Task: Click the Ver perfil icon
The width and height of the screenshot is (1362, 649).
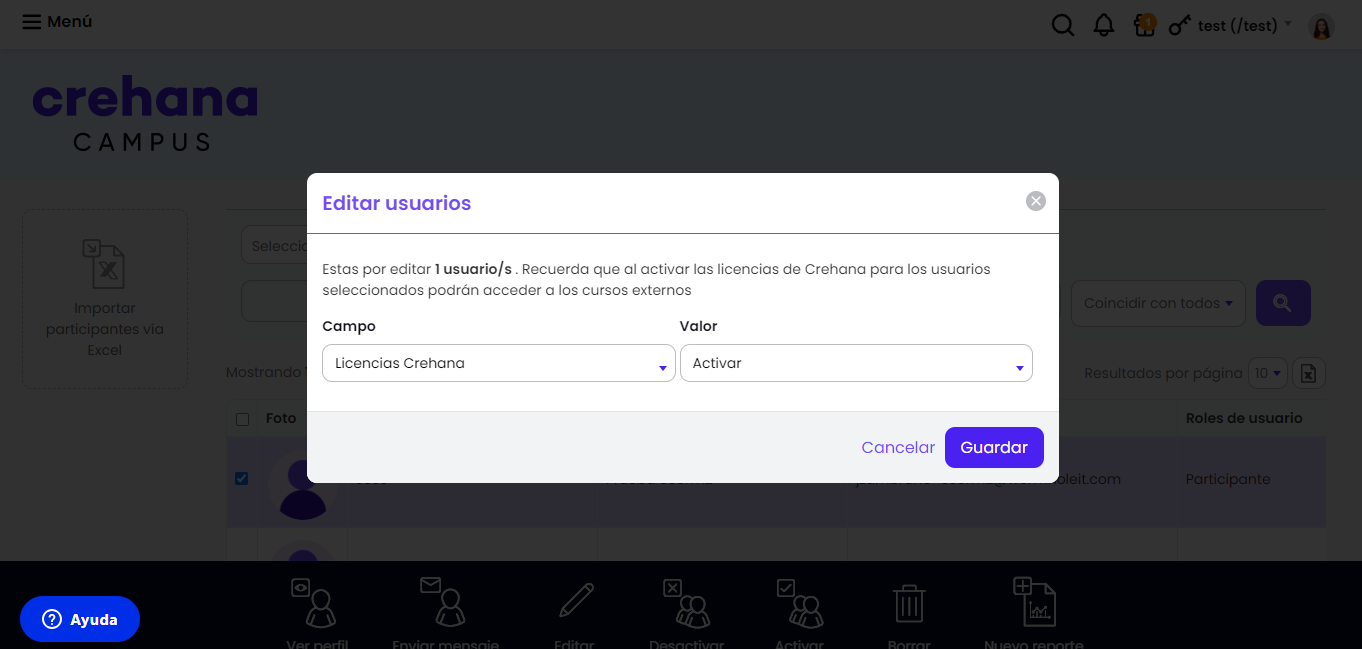Action: [315, 603]
